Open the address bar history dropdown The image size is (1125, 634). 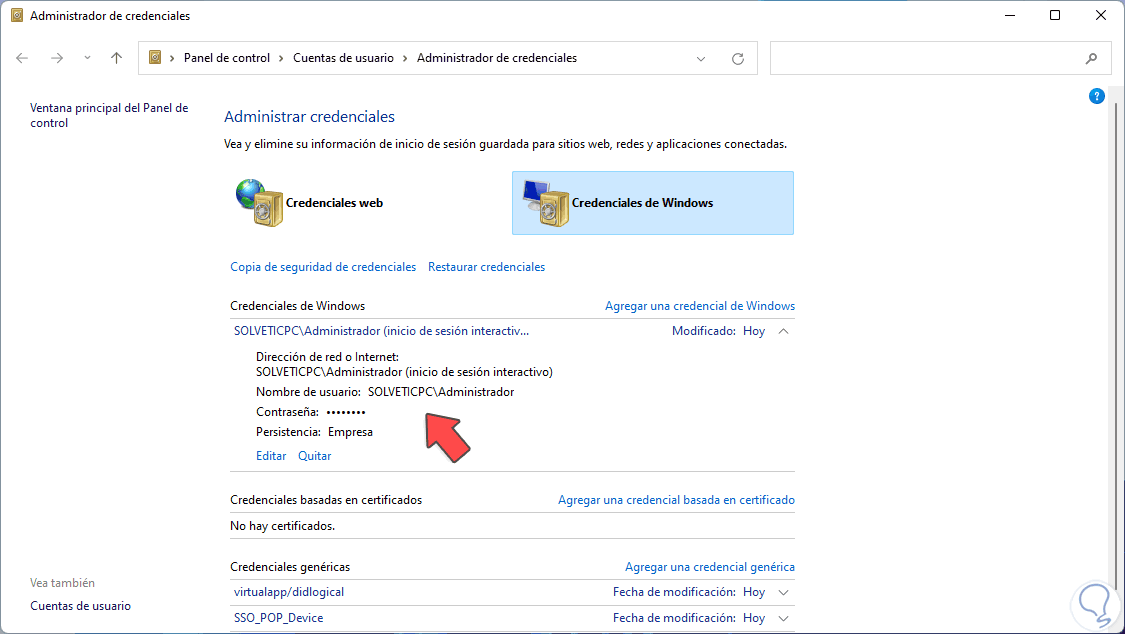pyautogui.click(x=701, y=59)
